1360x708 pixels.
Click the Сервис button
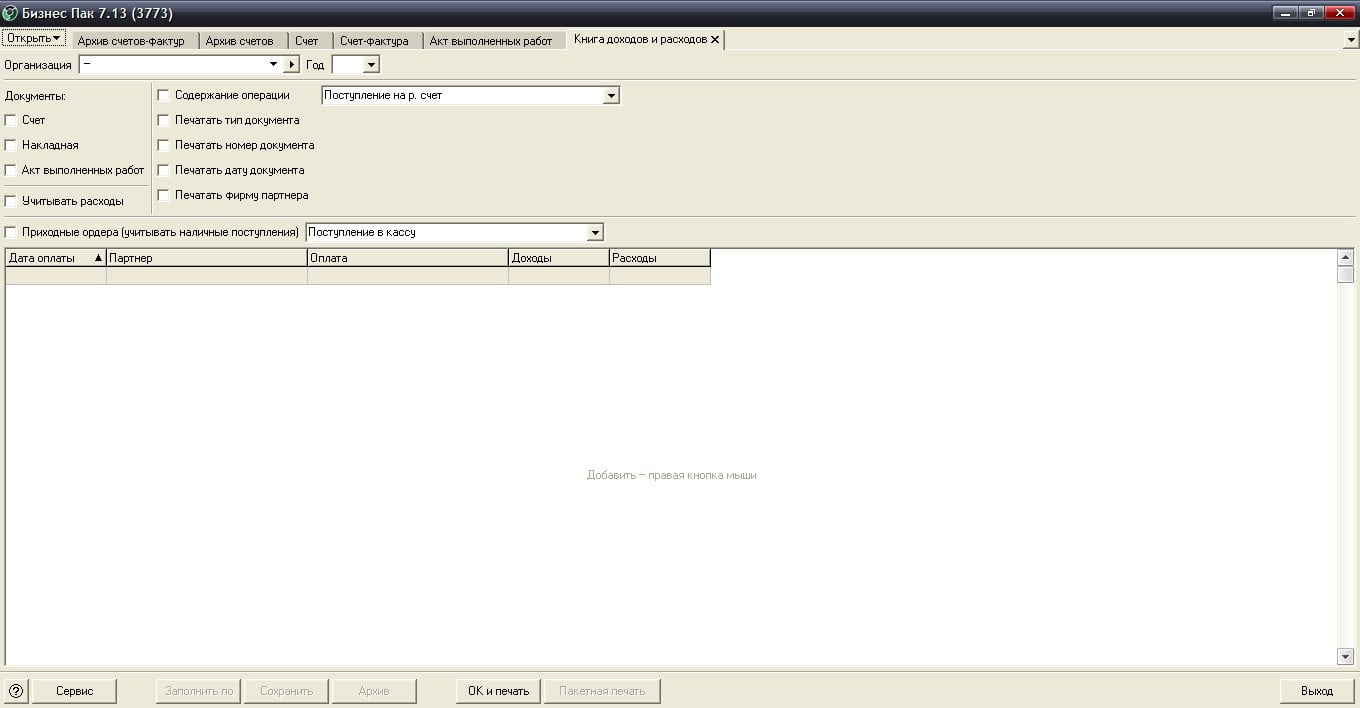[x=75, y=691]
